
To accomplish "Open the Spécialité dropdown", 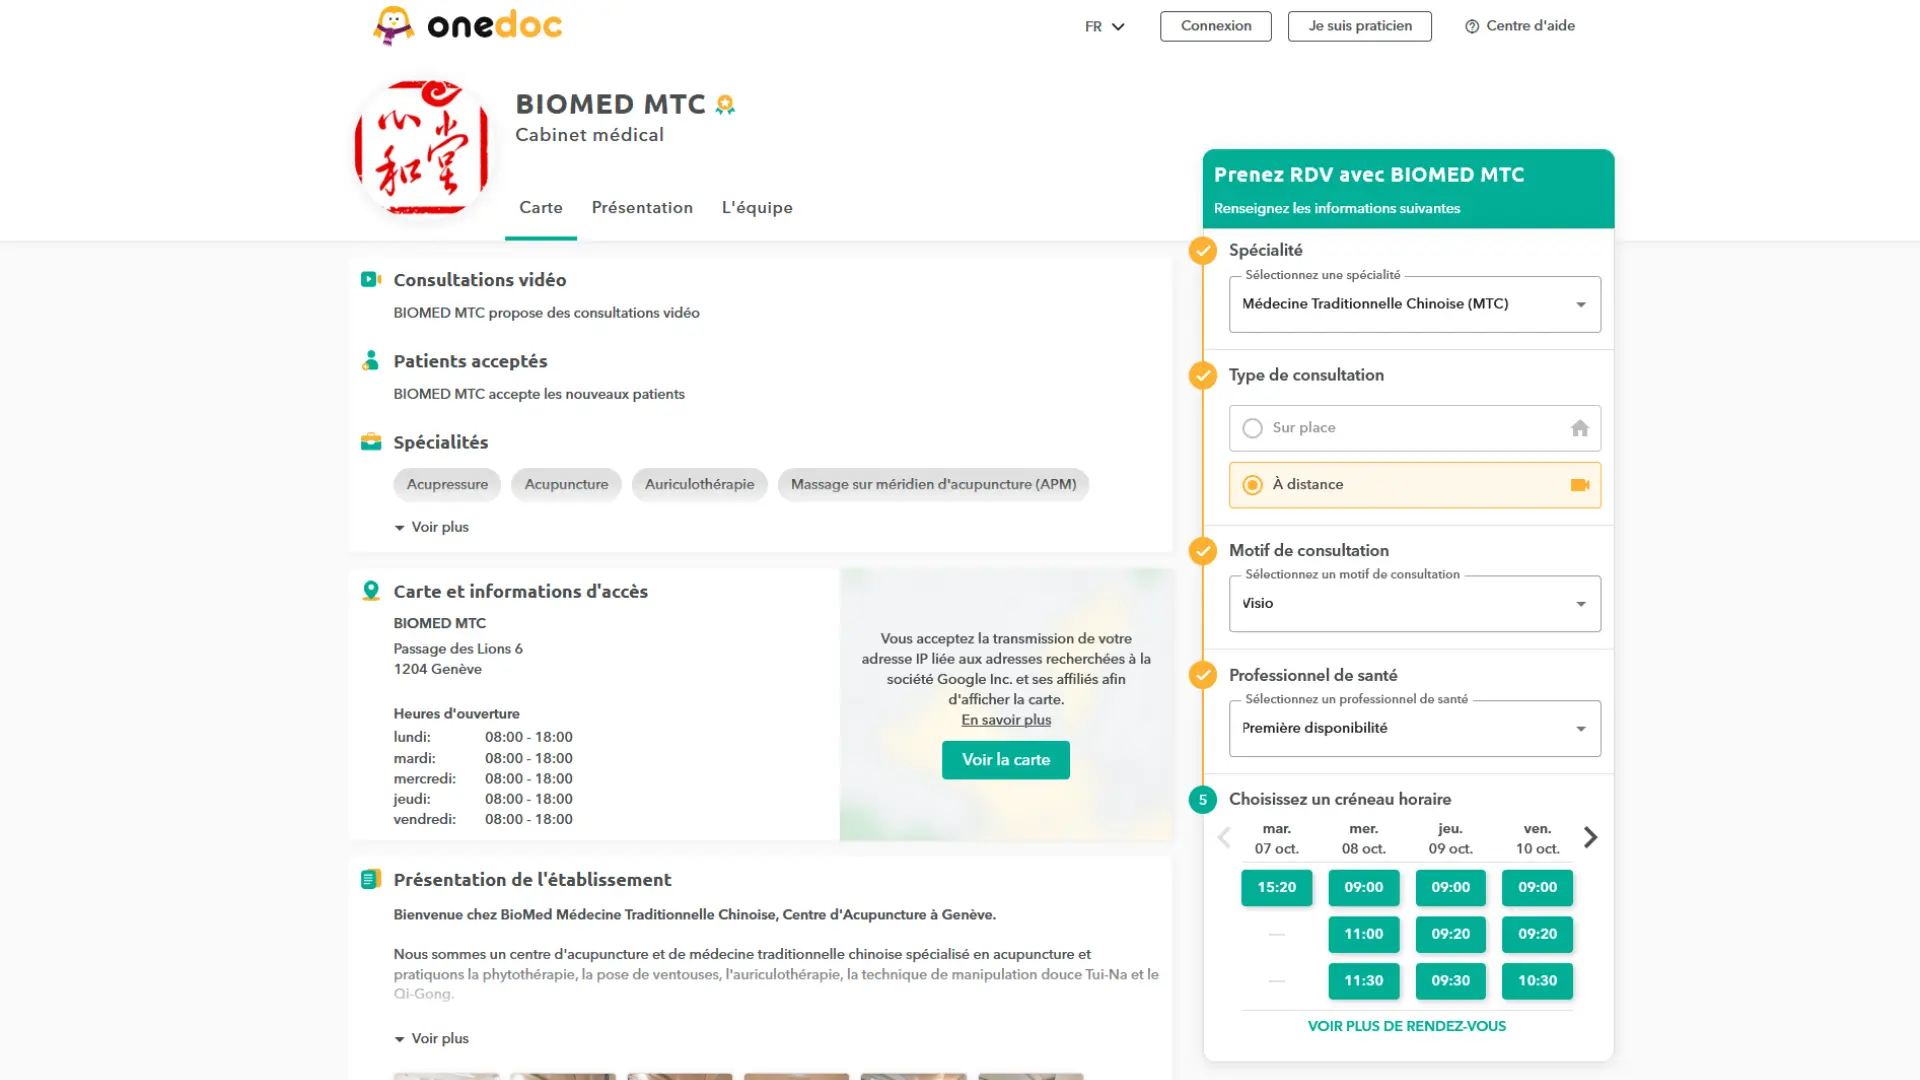I will [1414, 304].
